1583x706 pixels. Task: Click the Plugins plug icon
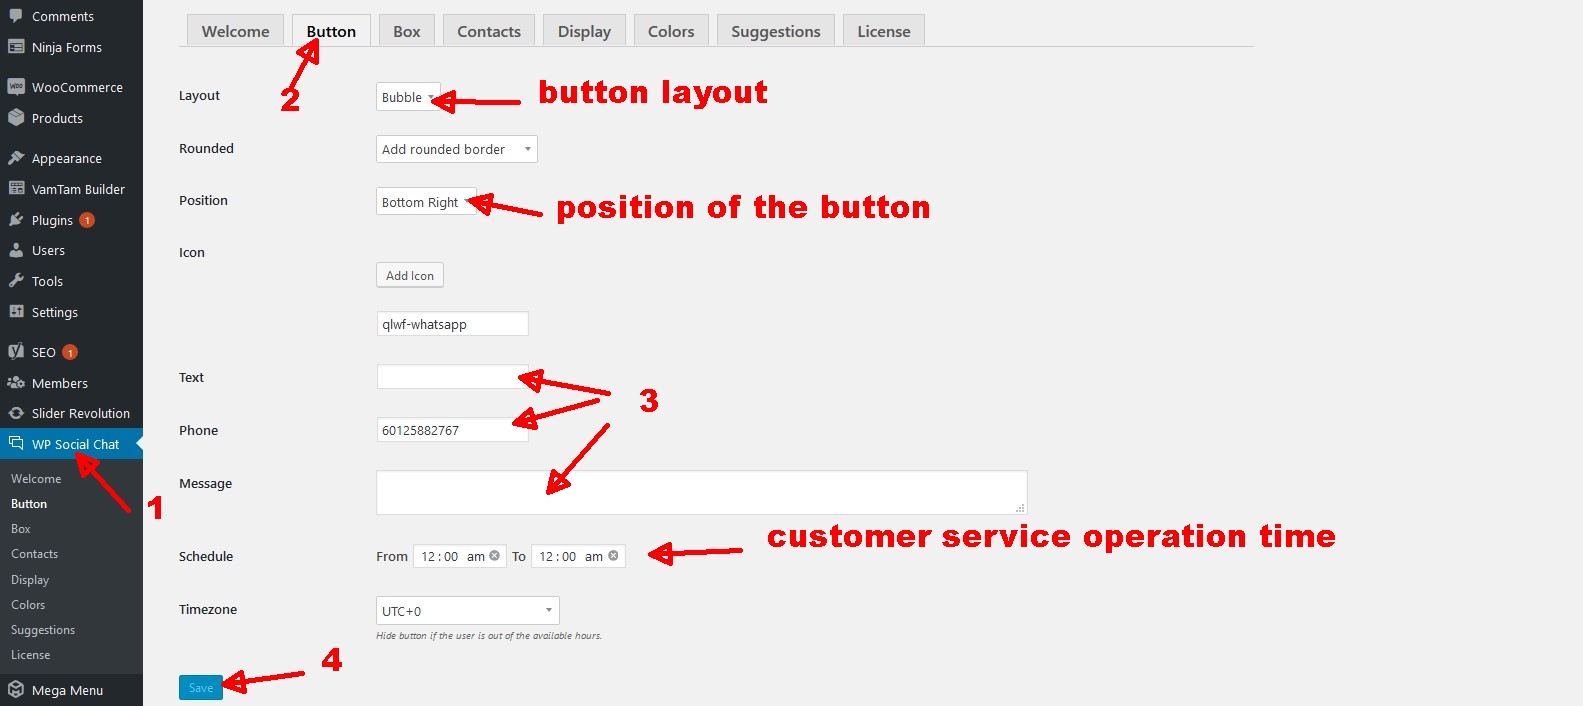[16, 220]
